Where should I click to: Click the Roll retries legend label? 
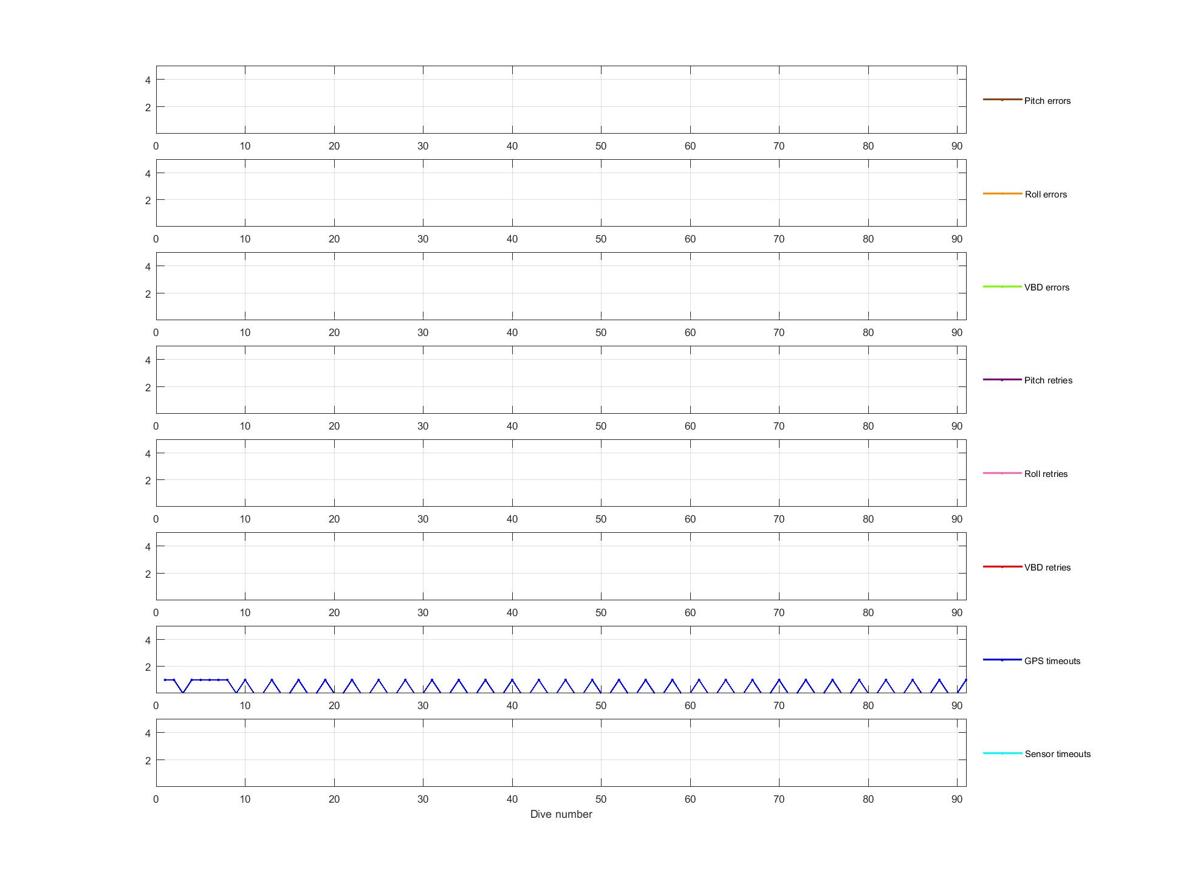[x=1046, y=474]
